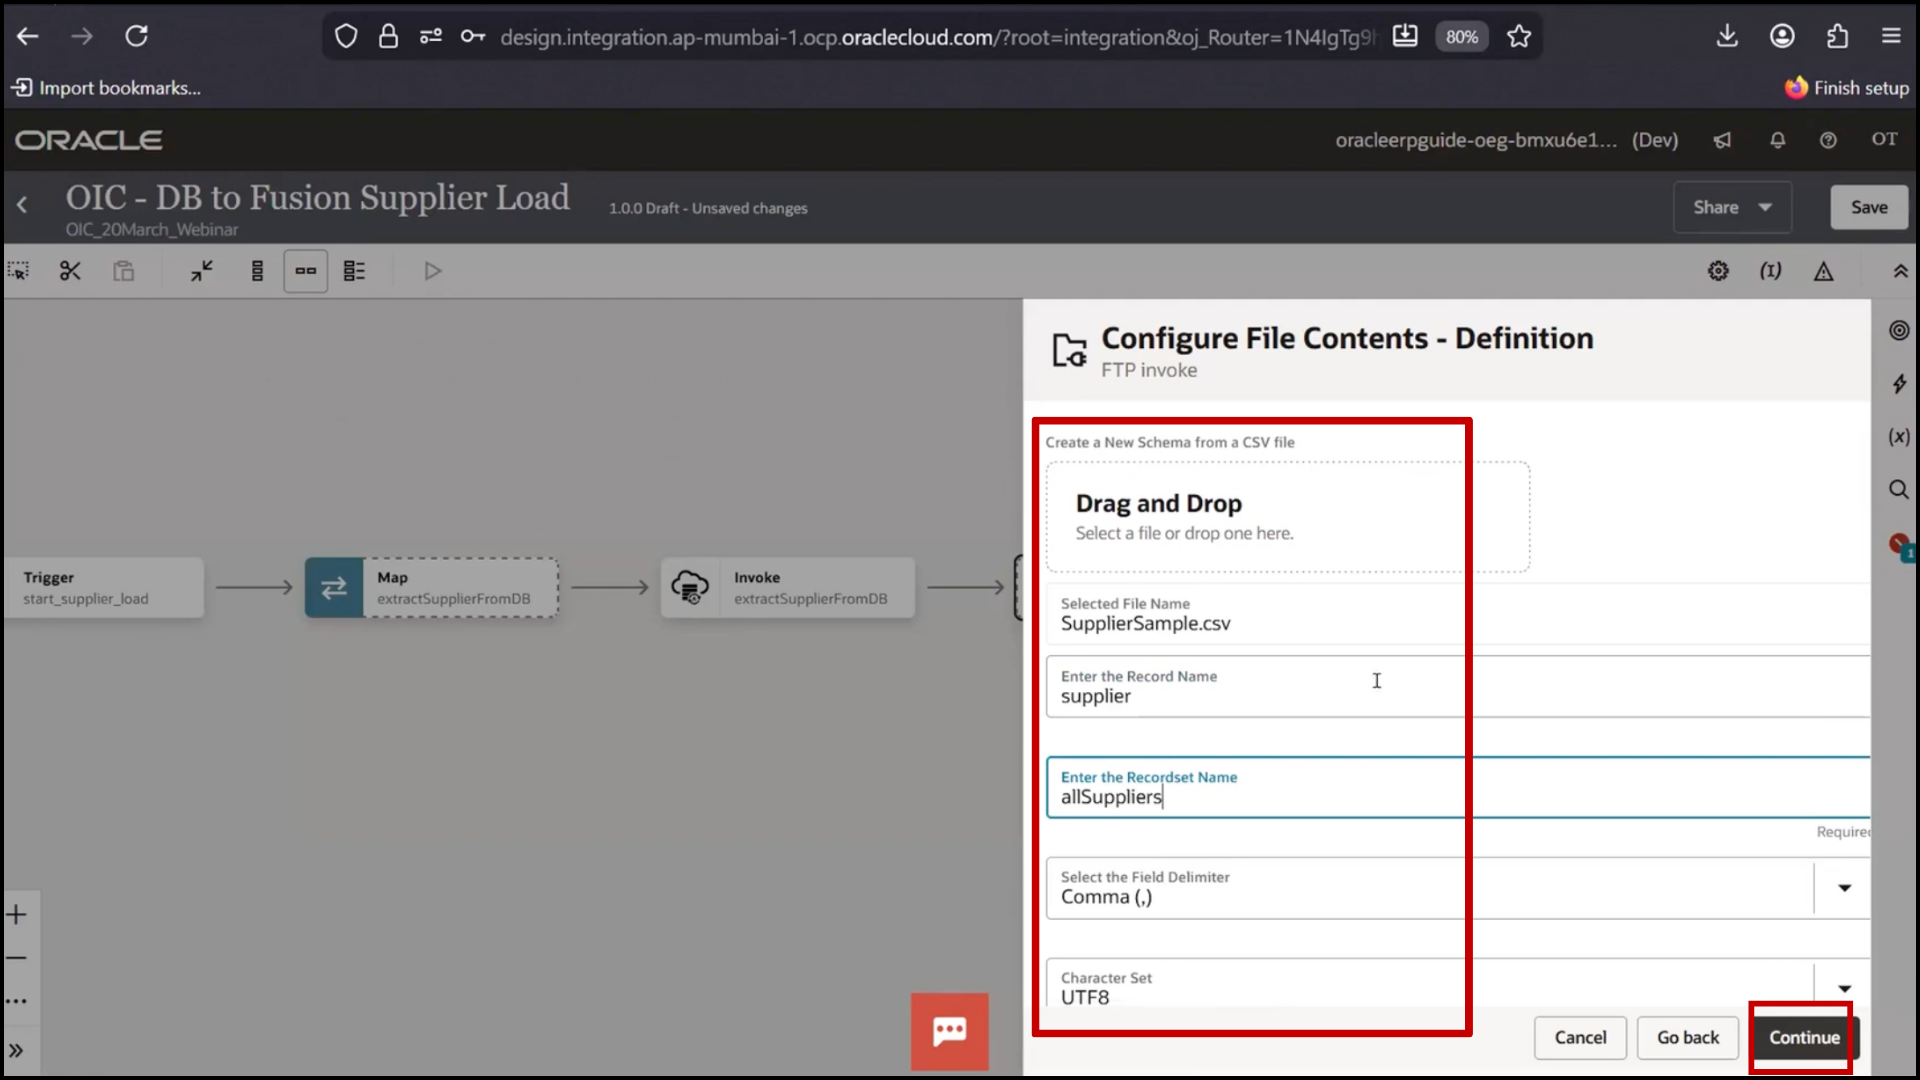Switch to vertical layout icon
1920x1080 pixels.
click(x=257, y=271)
